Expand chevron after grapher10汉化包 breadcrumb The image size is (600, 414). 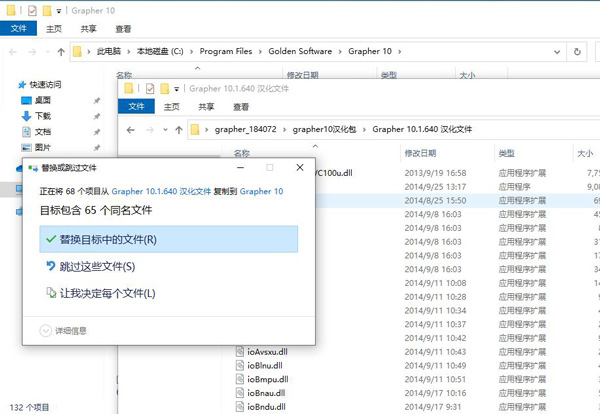point(364,130)
